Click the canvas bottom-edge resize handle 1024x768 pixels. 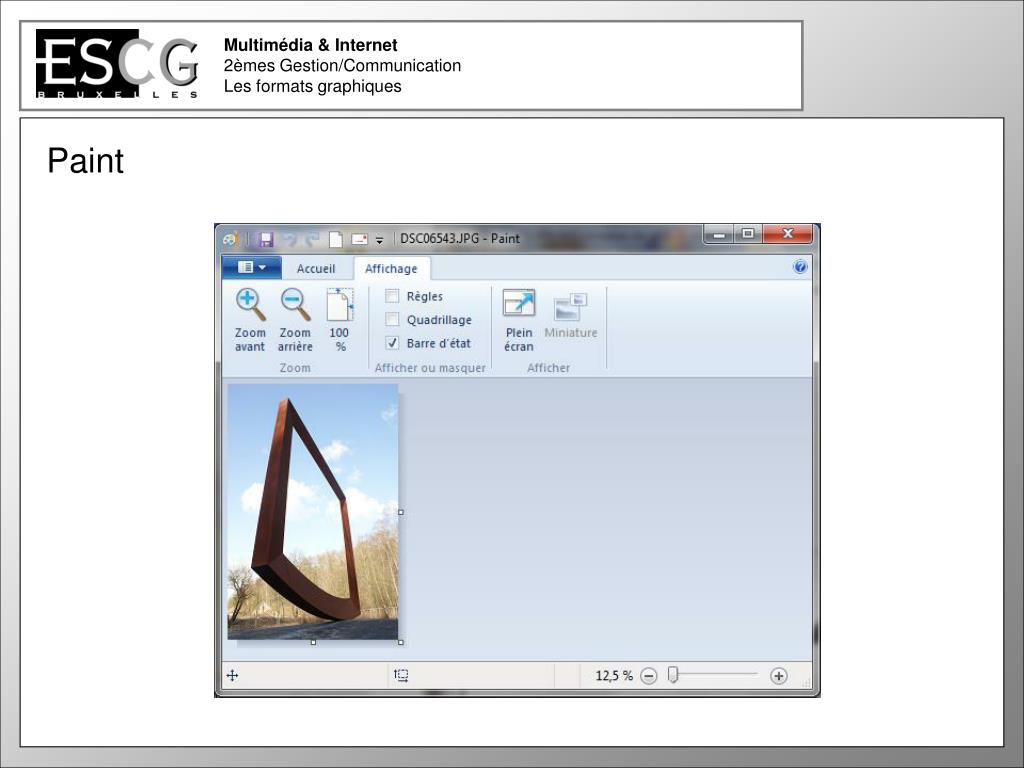[x=313, y=643]
